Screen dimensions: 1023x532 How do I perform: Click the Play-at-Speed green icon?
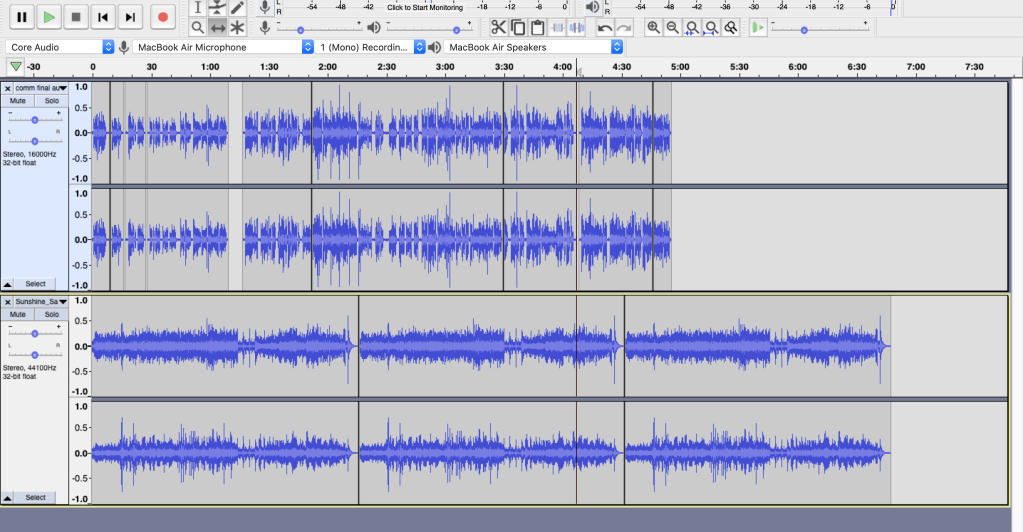click(x=758, y=28)
